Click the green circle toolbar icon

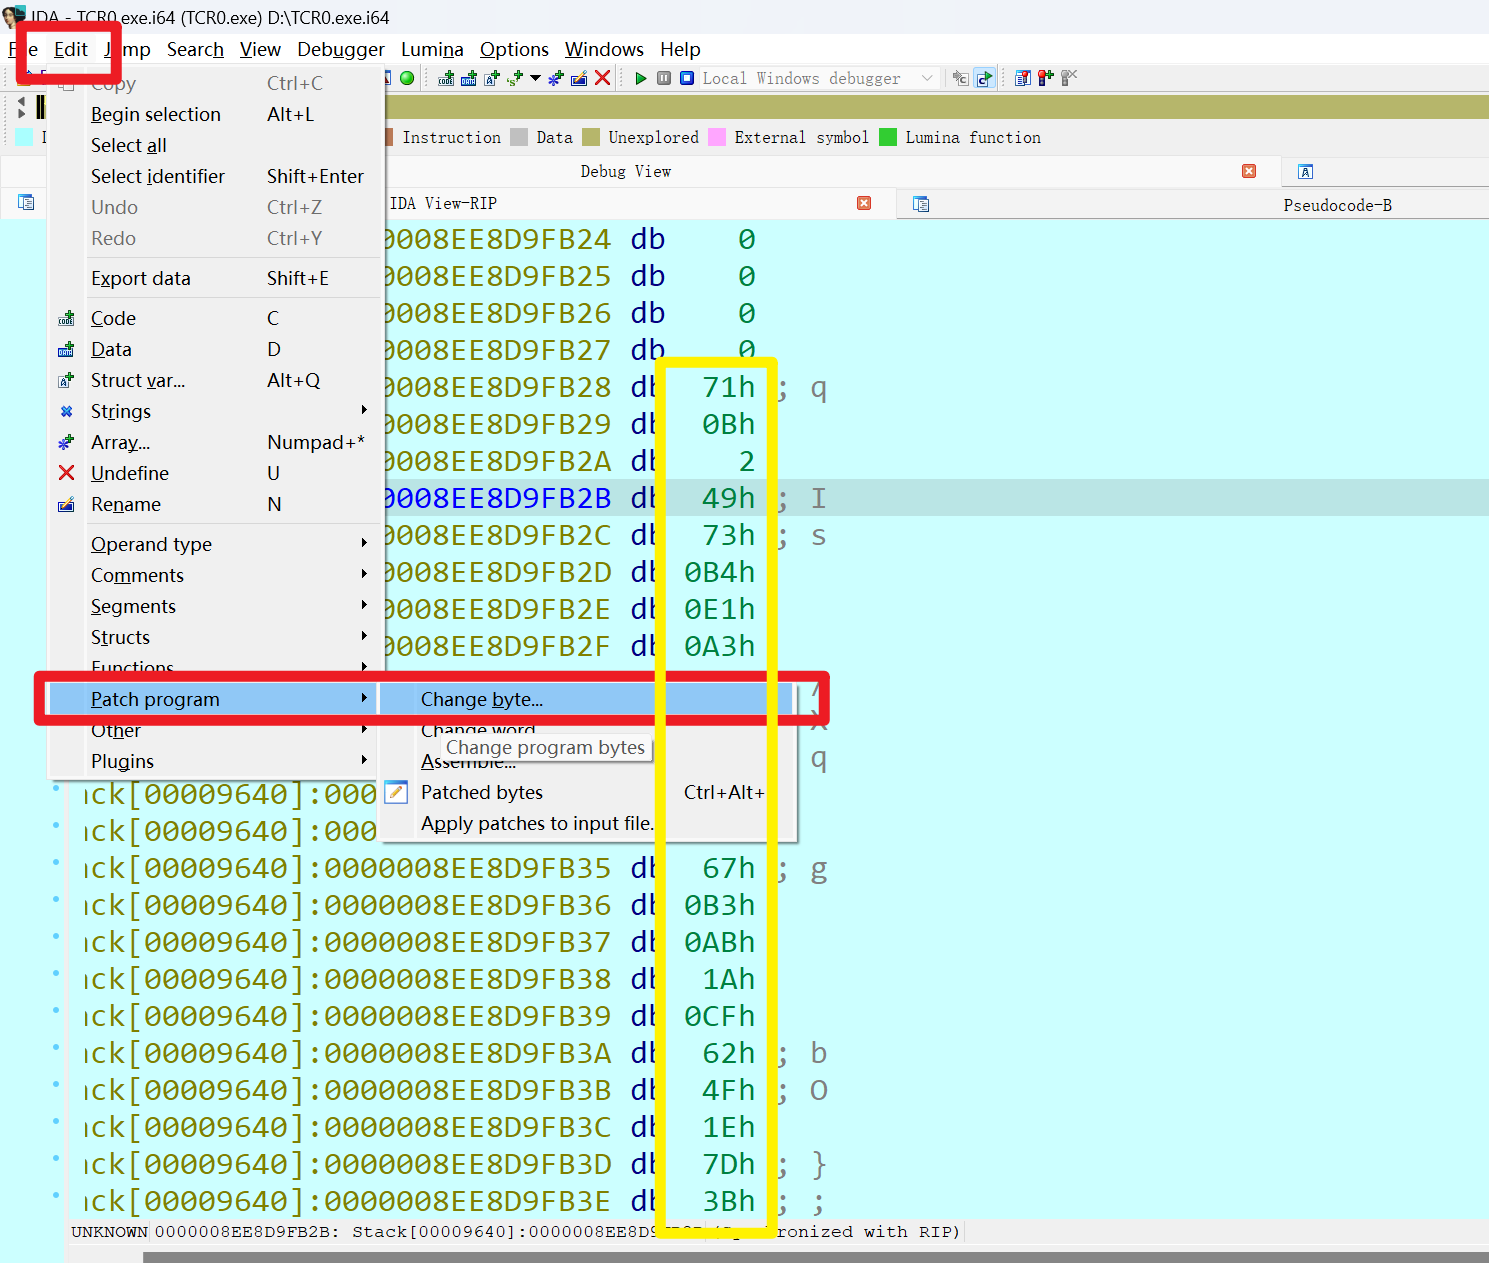point(407,78)
